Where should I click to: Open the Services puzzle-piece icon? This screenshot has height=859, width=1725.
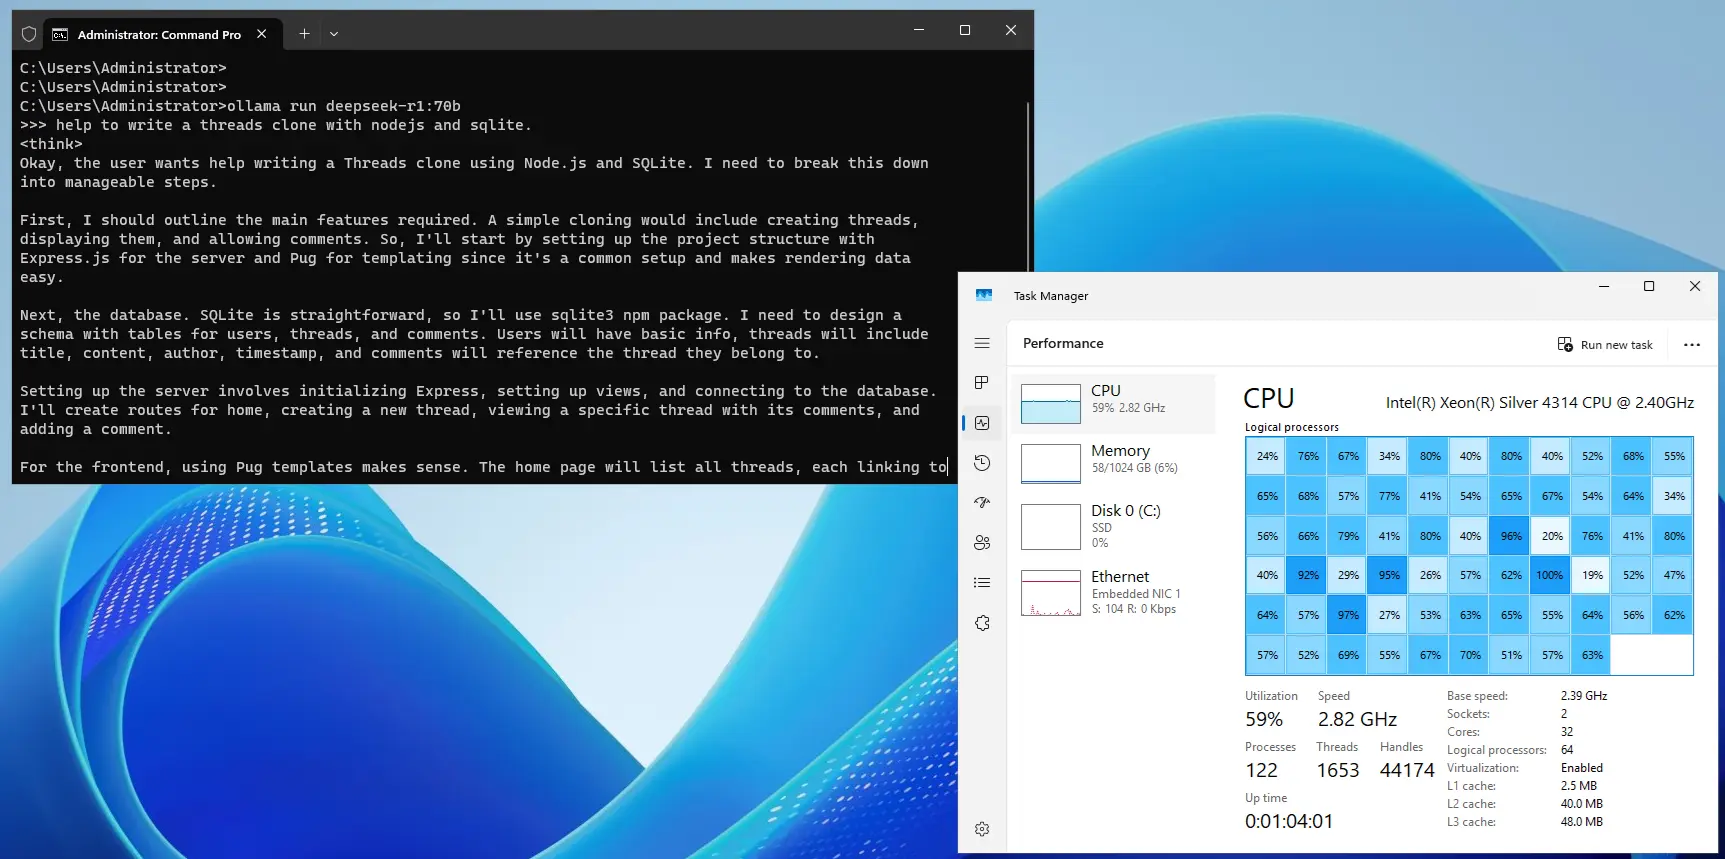click(982, 623)
